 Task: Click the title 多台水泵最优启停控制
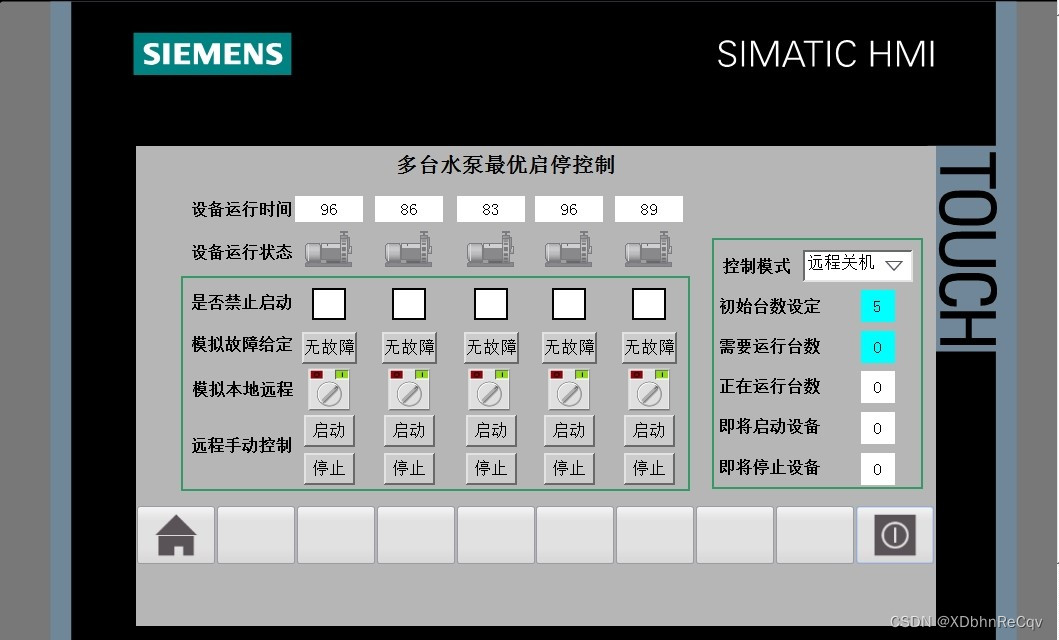click(506, 165)
